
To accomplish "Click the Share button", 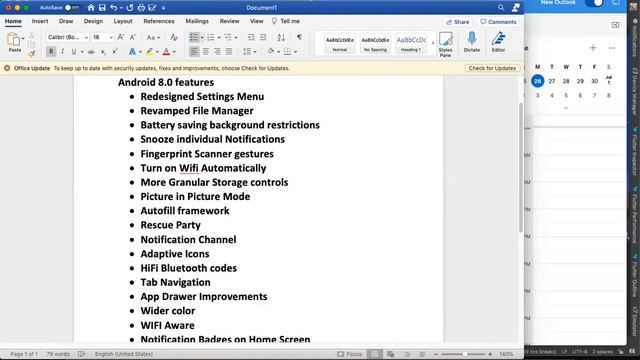I will point(458,22).
